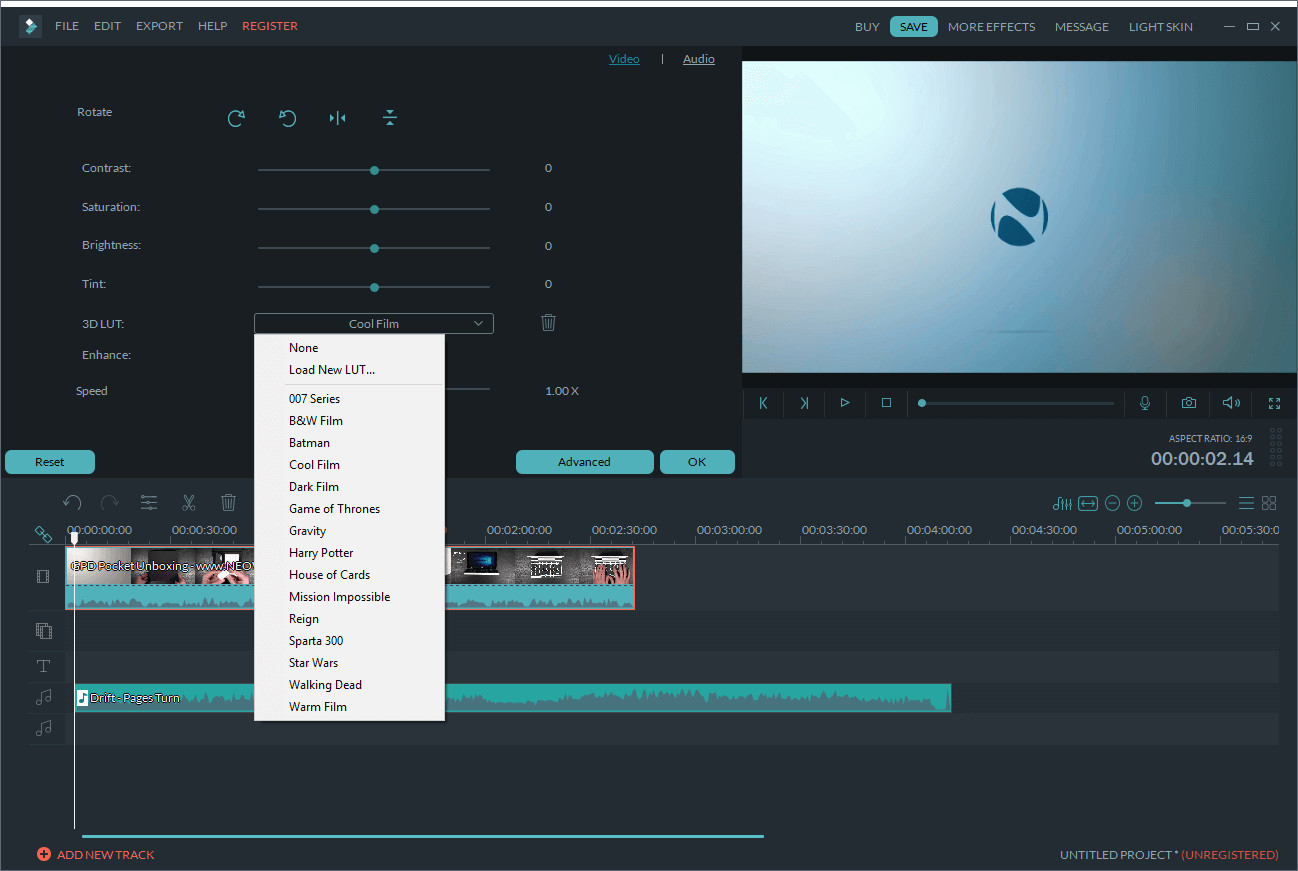Click the scissors split tool
1298x871 pixels.
click(188, 503)
